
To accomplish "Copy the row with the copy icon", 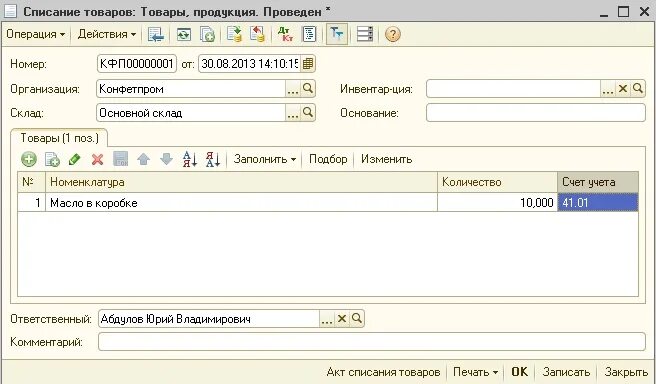I will point(52,159).
